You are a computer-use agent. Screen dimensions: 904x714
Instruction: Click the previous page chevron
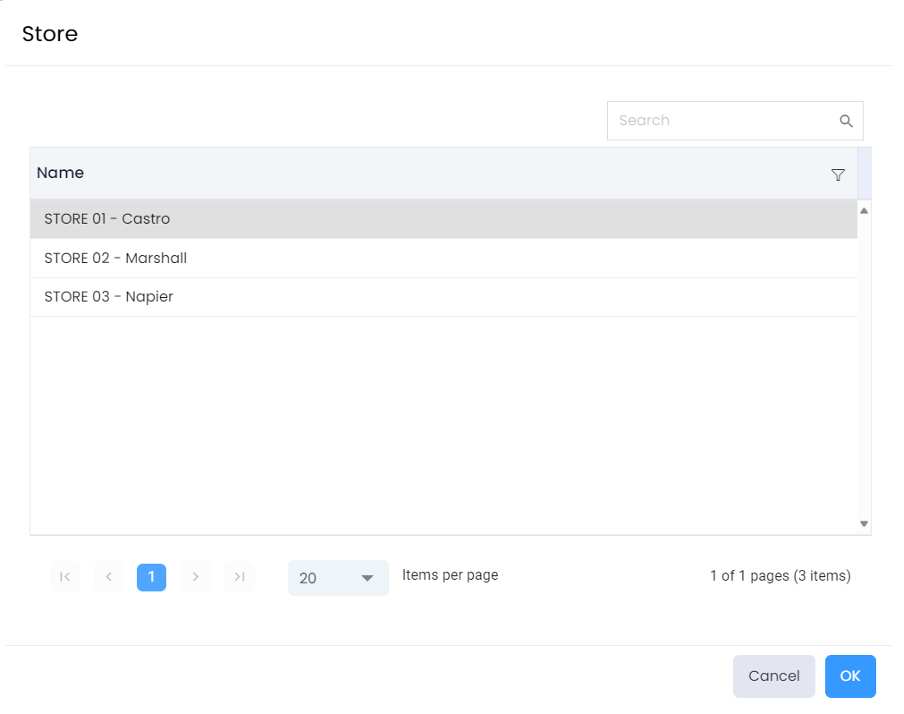pos(108,577)
